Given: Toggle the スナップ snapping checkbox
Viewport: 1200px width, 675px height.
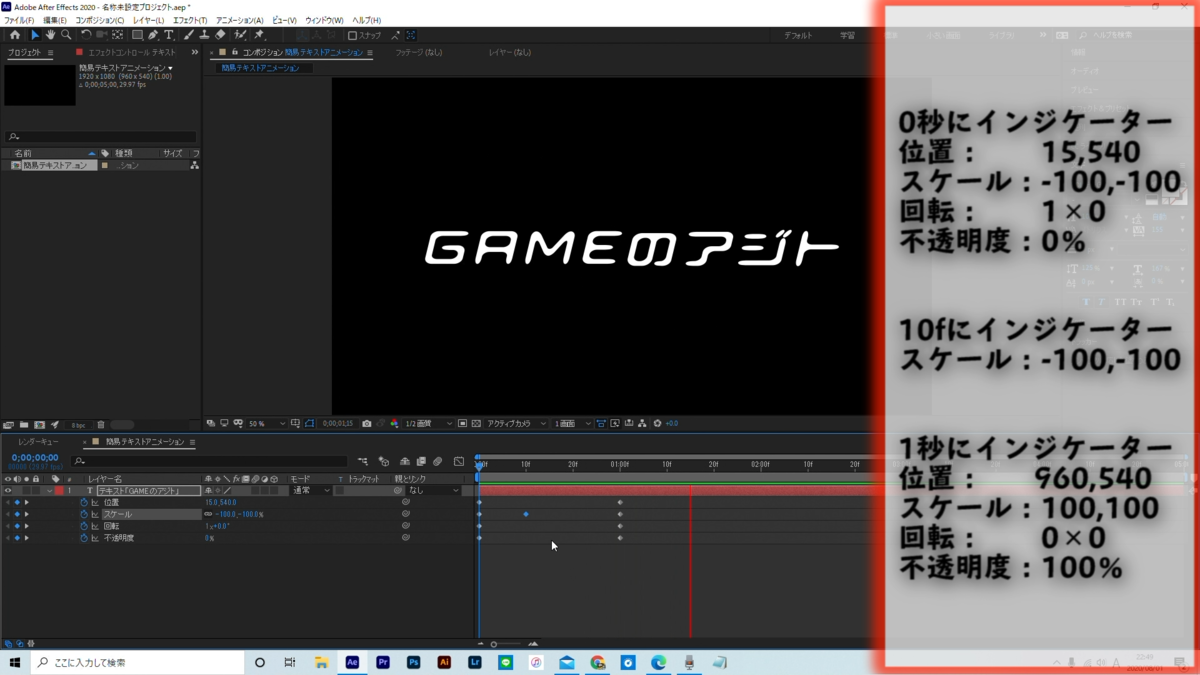Looking at the screenshot, I should click(352, 35).
